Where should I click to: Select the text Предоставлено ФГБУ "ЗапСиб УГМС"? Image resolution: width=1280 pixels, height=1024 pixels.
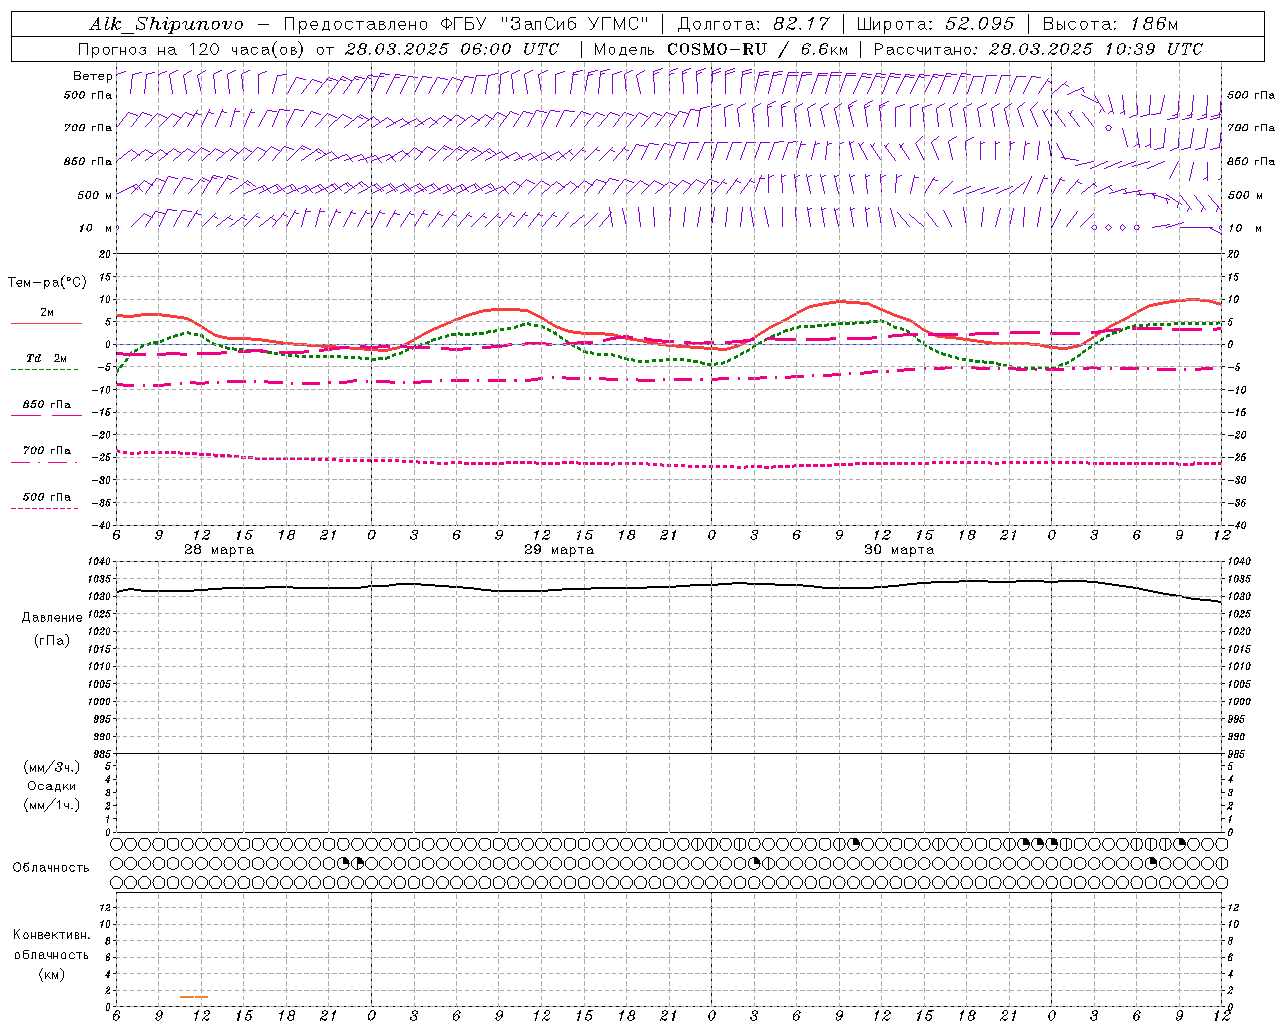pos(468,24)
